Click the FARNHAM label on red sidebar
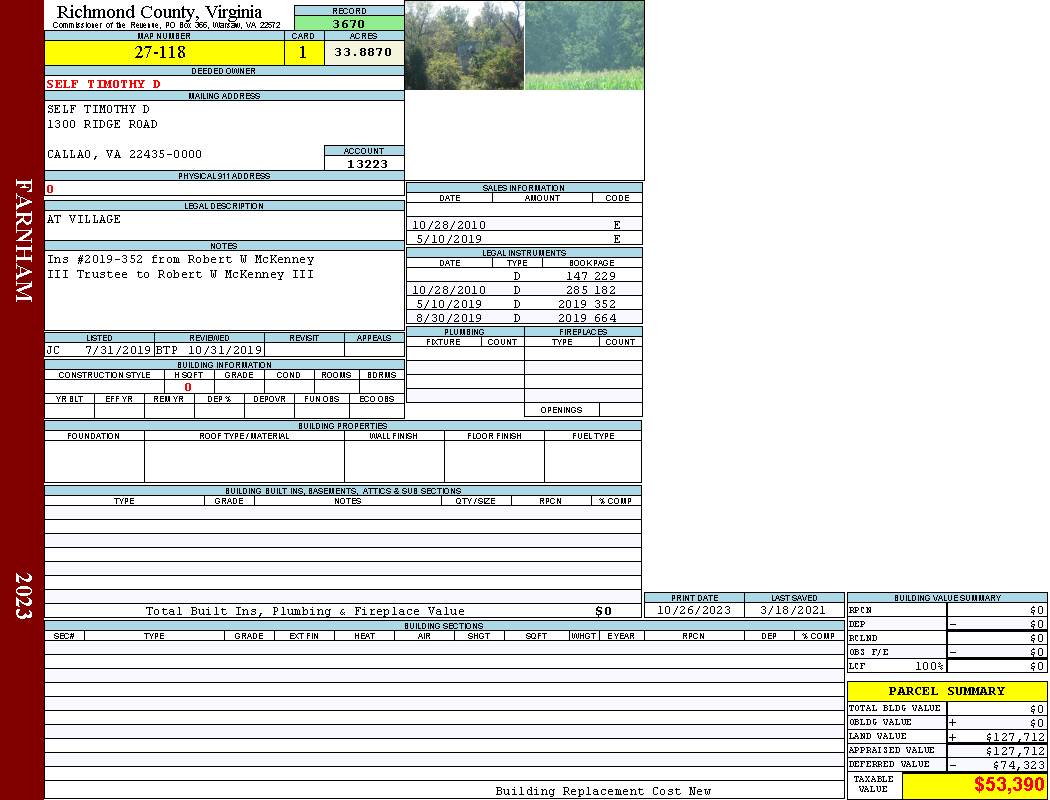 pyautogui.click(x=23, y=240)
